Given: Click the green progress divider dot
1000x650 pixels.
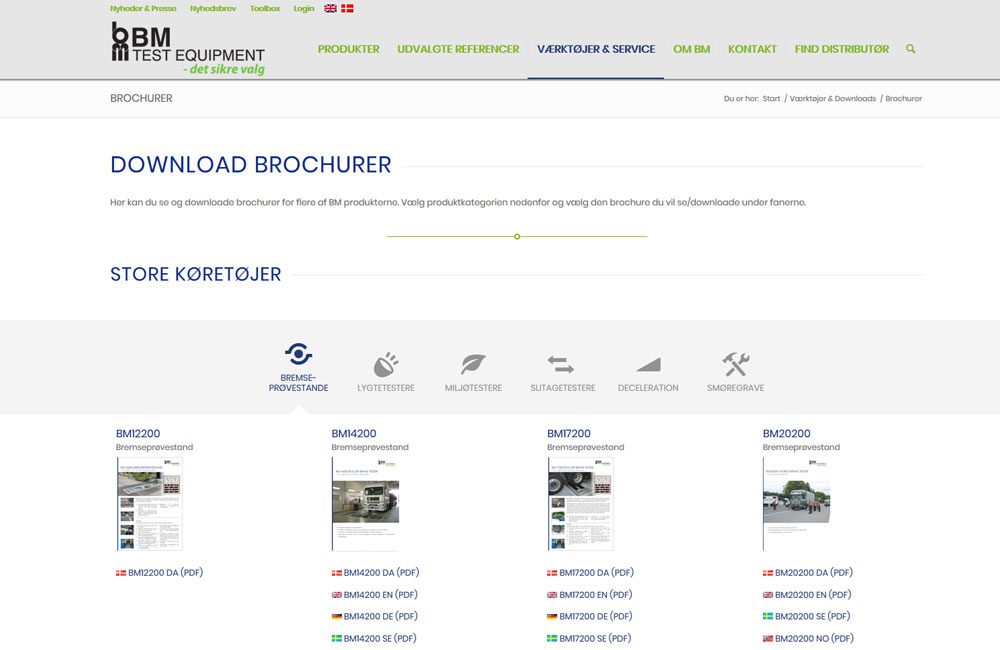Looking at the screenshot, I should point(517,237).
